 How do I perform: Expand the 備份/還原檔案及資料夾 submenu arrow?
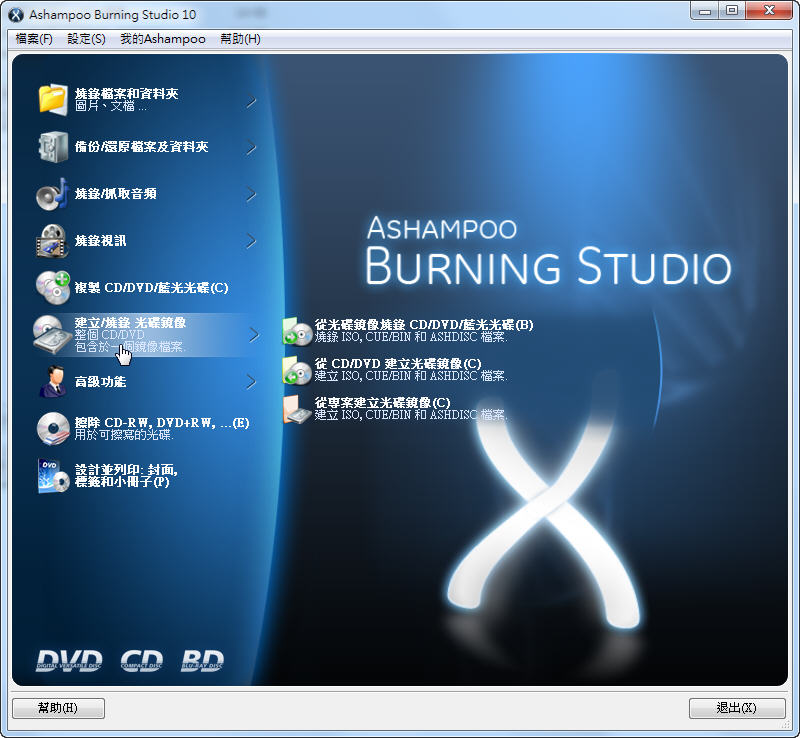(x=251, y=148)
